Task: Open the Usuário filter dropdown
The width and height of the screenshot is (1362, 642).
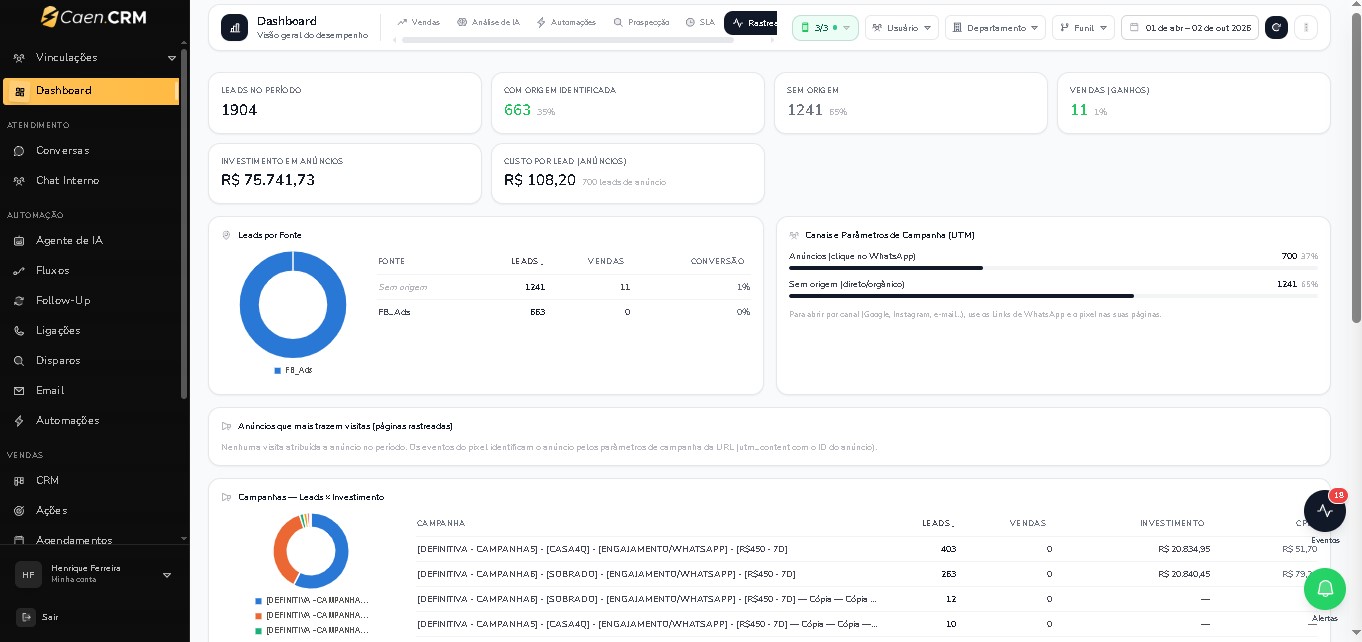Action: tap(902, 28)
